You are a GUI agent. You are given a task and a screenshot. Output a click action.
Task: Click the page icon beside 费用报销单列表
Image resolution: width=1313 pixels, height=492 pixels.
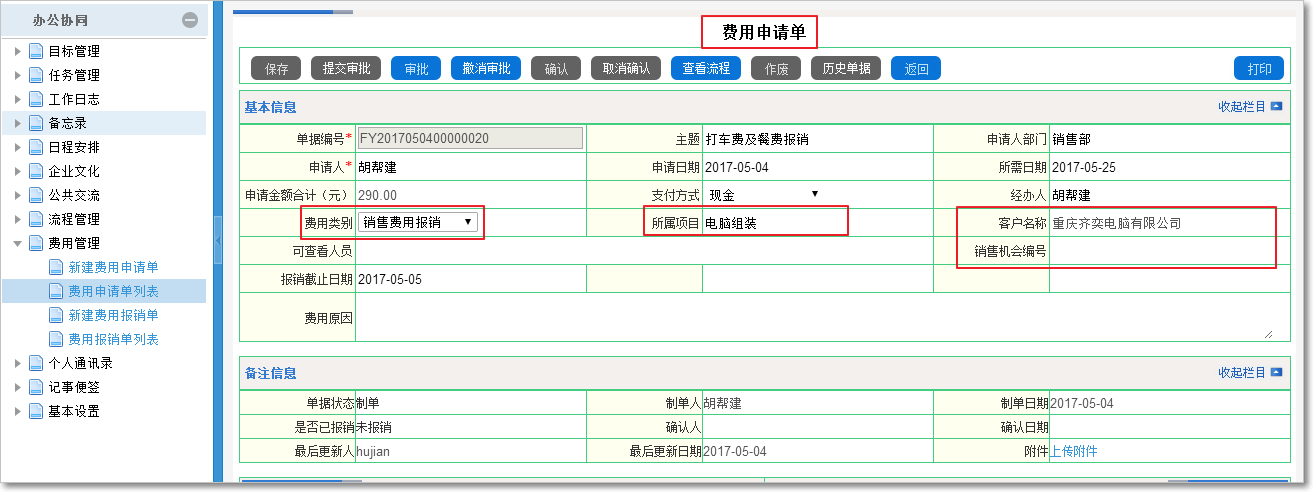click(56, 339)
